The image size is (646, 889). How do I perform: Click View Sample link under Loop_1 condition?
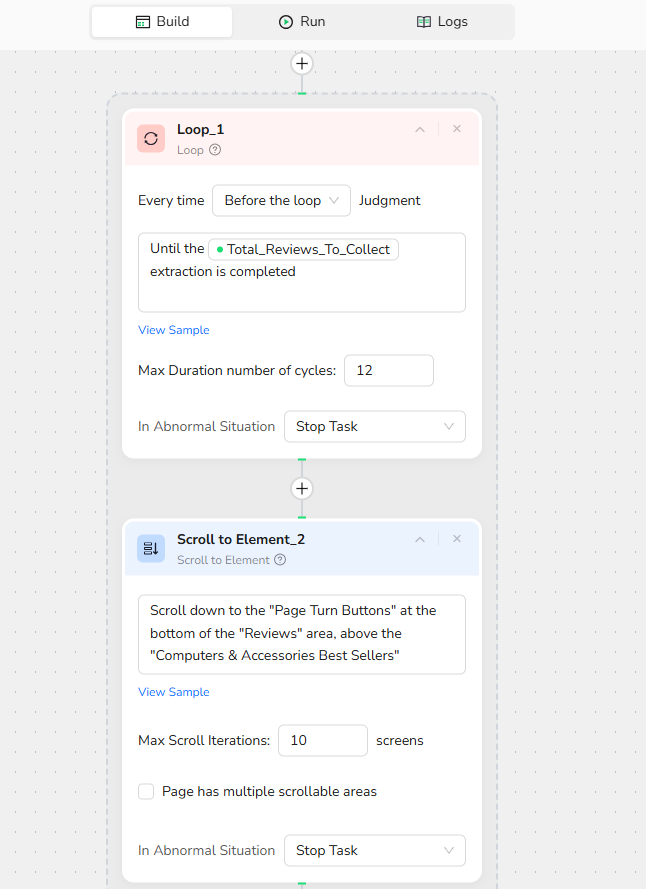coord(174,330)
